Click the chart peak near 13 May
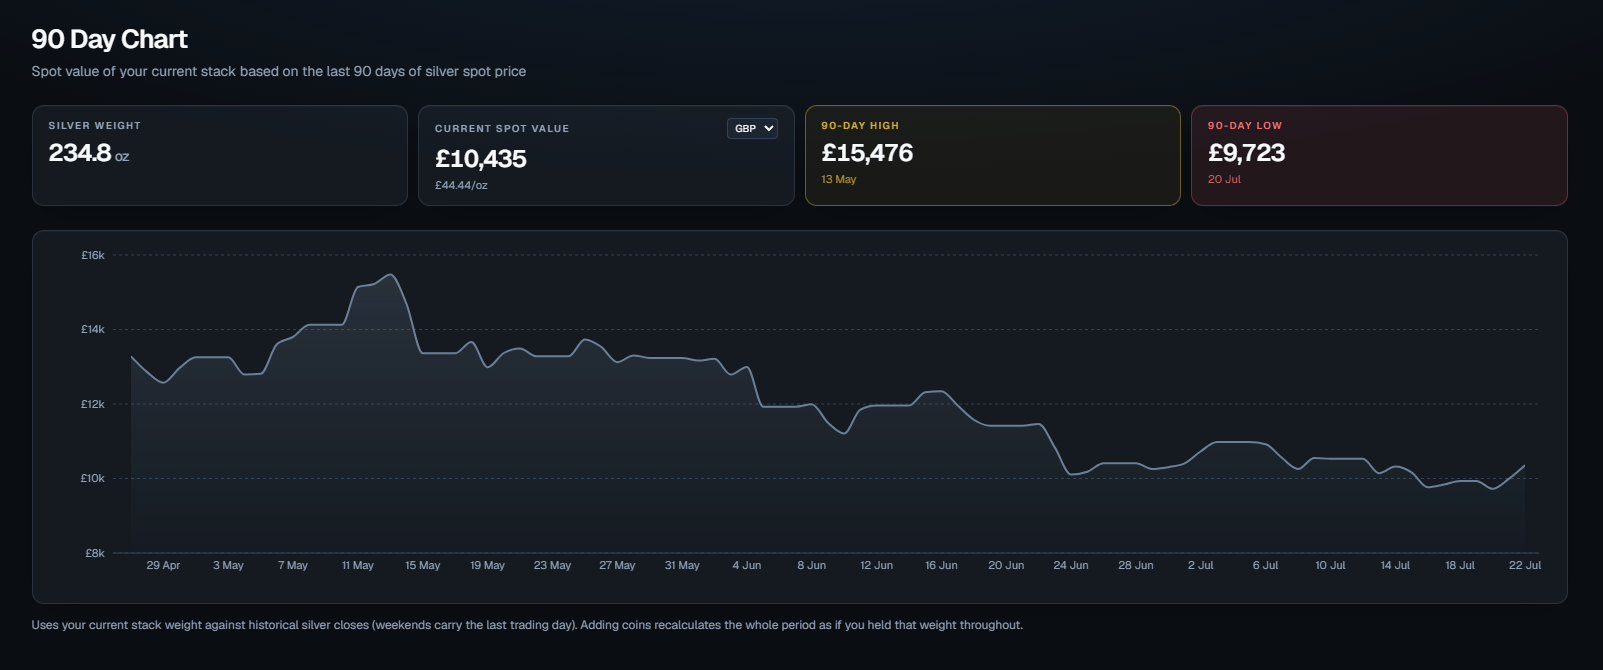Image resolution: width=1603 pixels, height=670 pixels. (x=390, y=275)
